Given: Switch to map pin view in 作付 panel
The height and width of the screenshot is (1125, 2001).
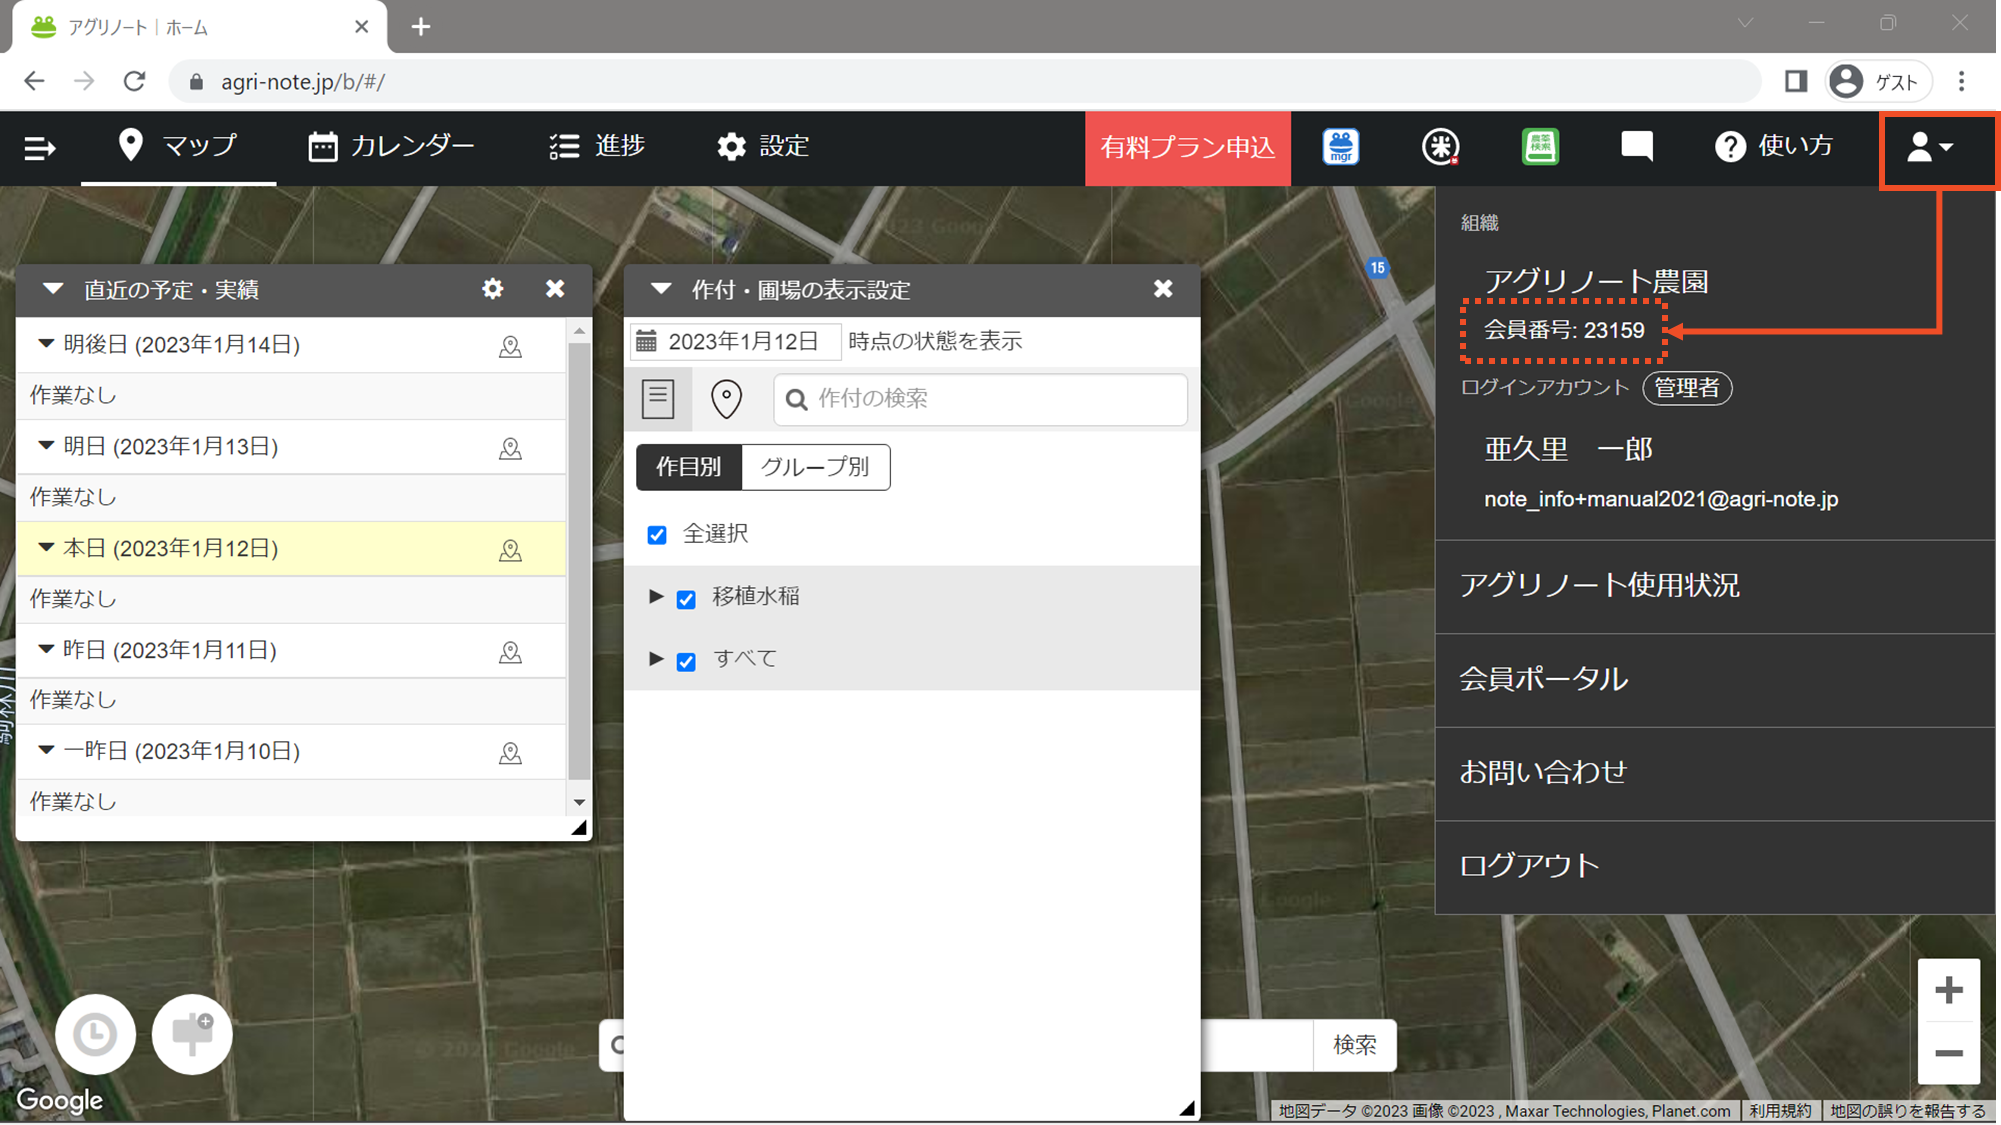Looking at the screenshot, I should click(x=726, y=399).
